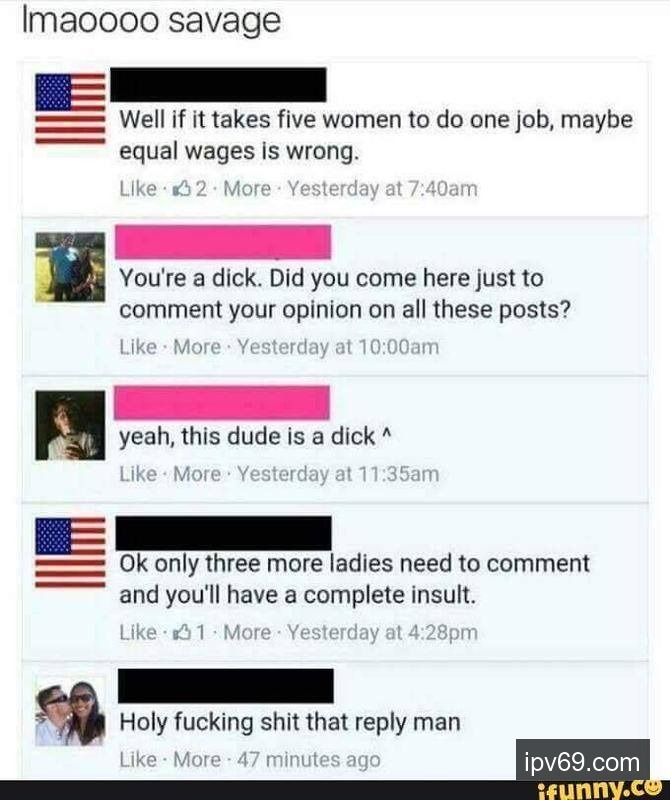Screen dimensions: 670x800
Task: Open More options on the 10:00am comment
Action: 197,347
